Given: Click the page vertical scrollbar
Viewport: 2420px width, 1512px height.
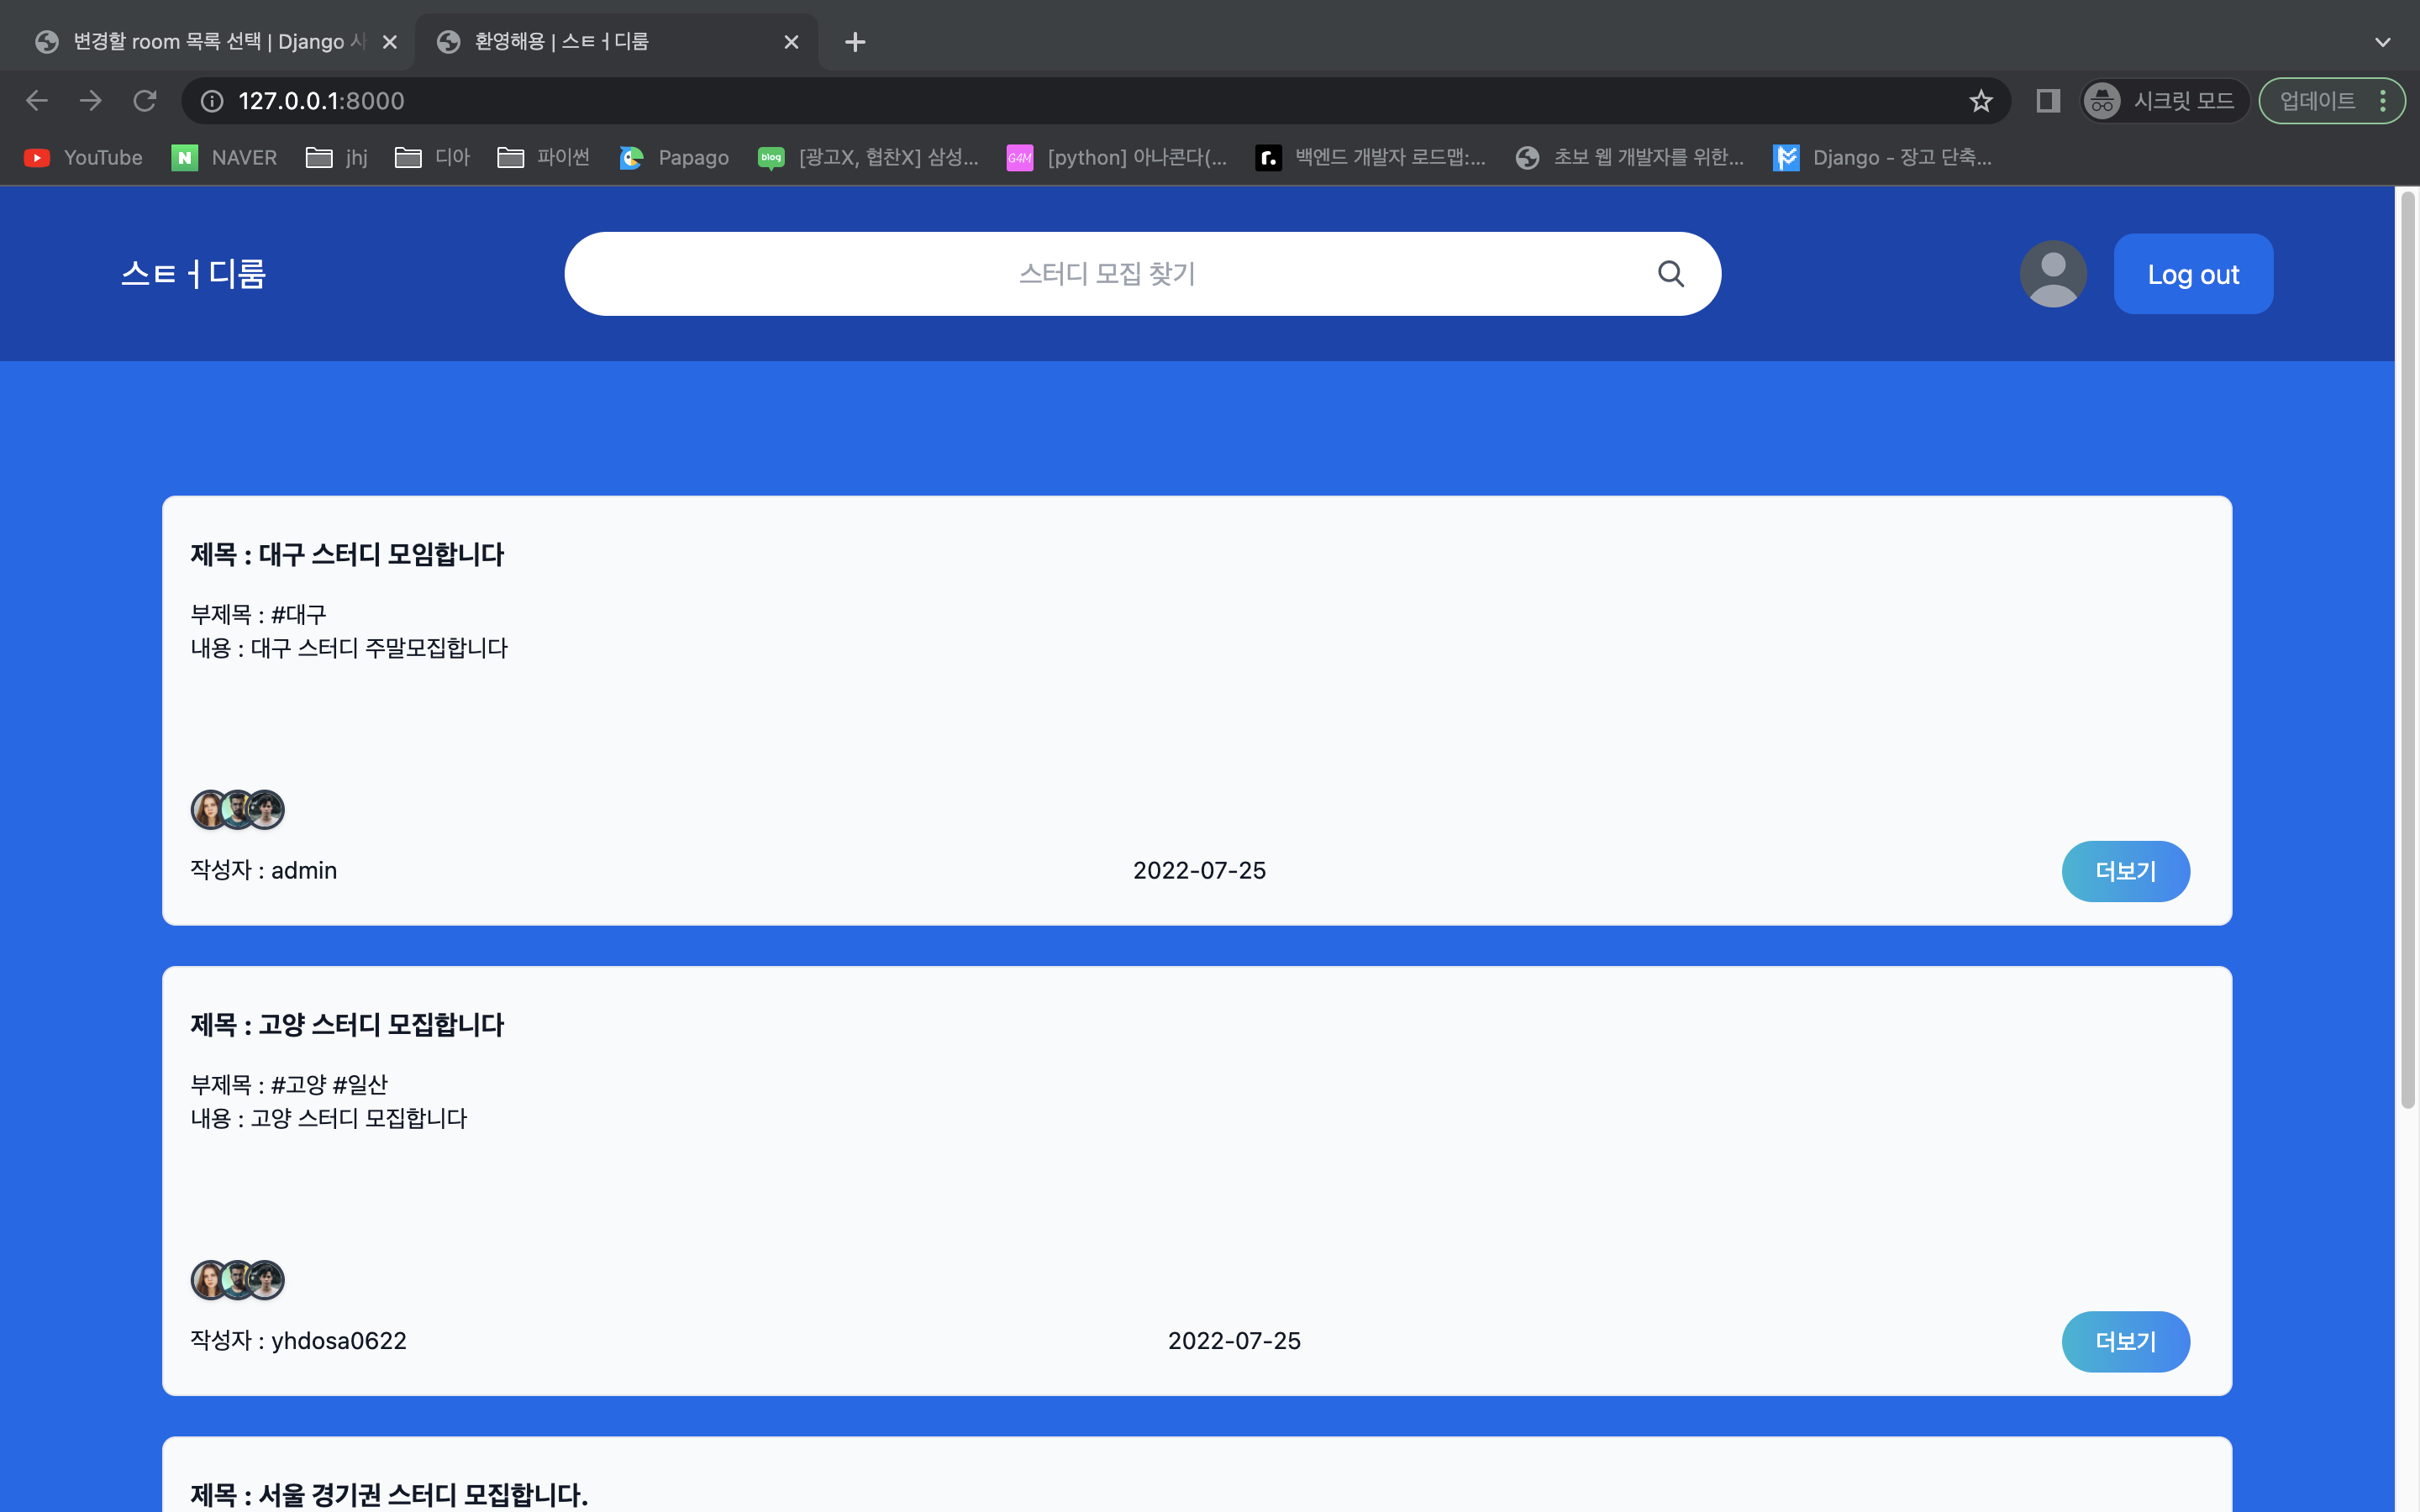Looking at the screenshot, I should click(2407, 650).
